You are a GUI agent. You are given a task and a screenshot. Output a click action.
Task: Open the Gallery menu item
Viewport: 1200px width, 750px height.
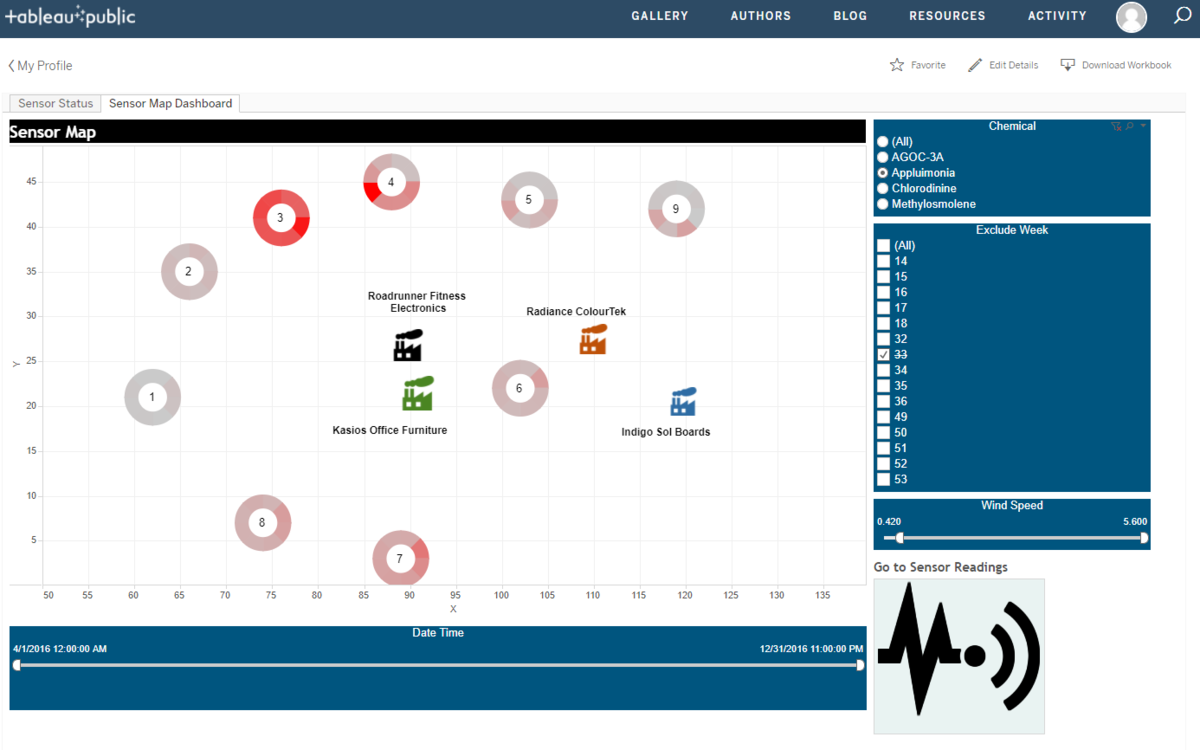pos(659,16)
